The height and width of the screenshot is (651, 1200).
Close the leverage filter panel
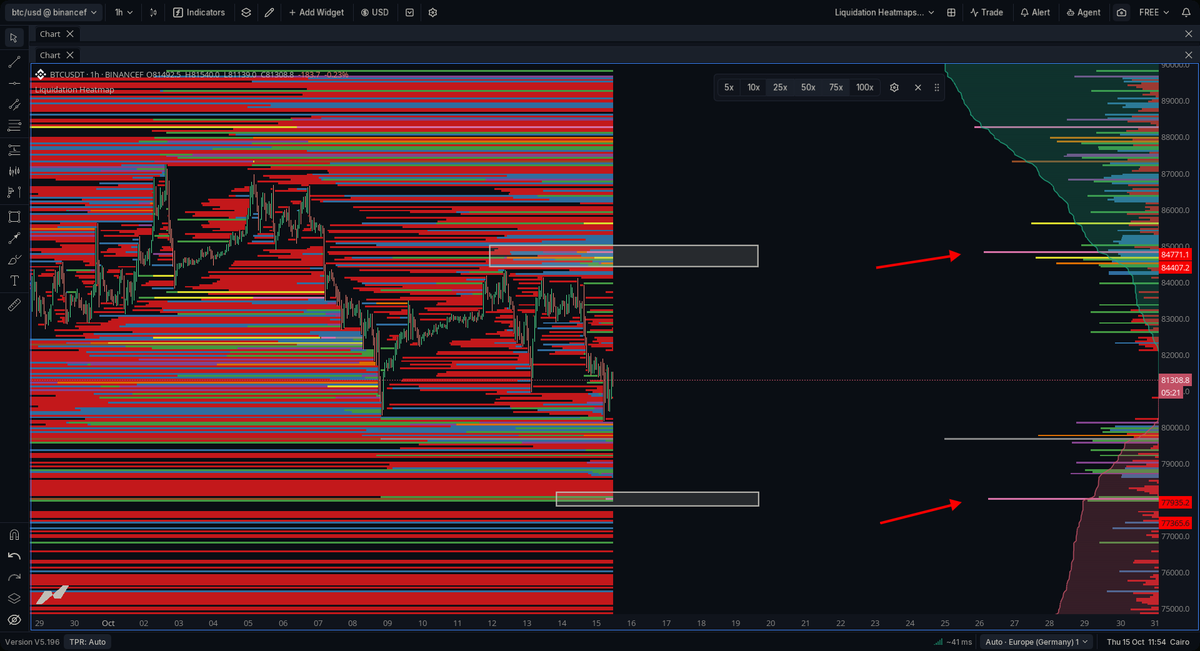coord(917,87)
